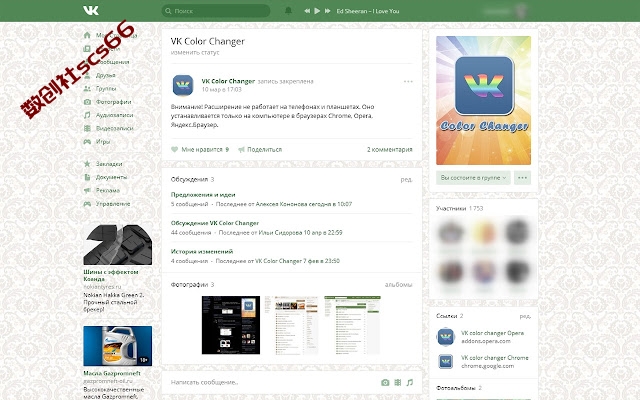640x400 pixels.
Task: Open the История изменений topic
Action: pos(202,251)
